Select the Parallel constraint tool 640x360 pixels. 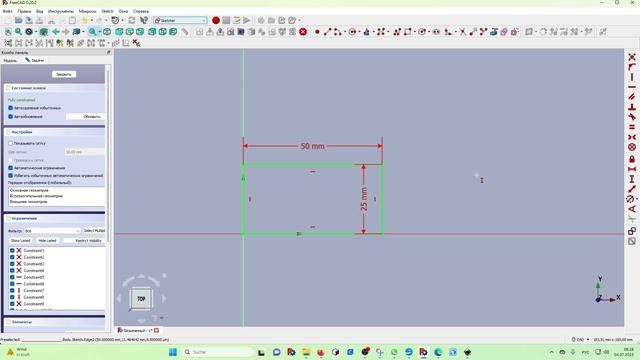[x=632, y=97]
